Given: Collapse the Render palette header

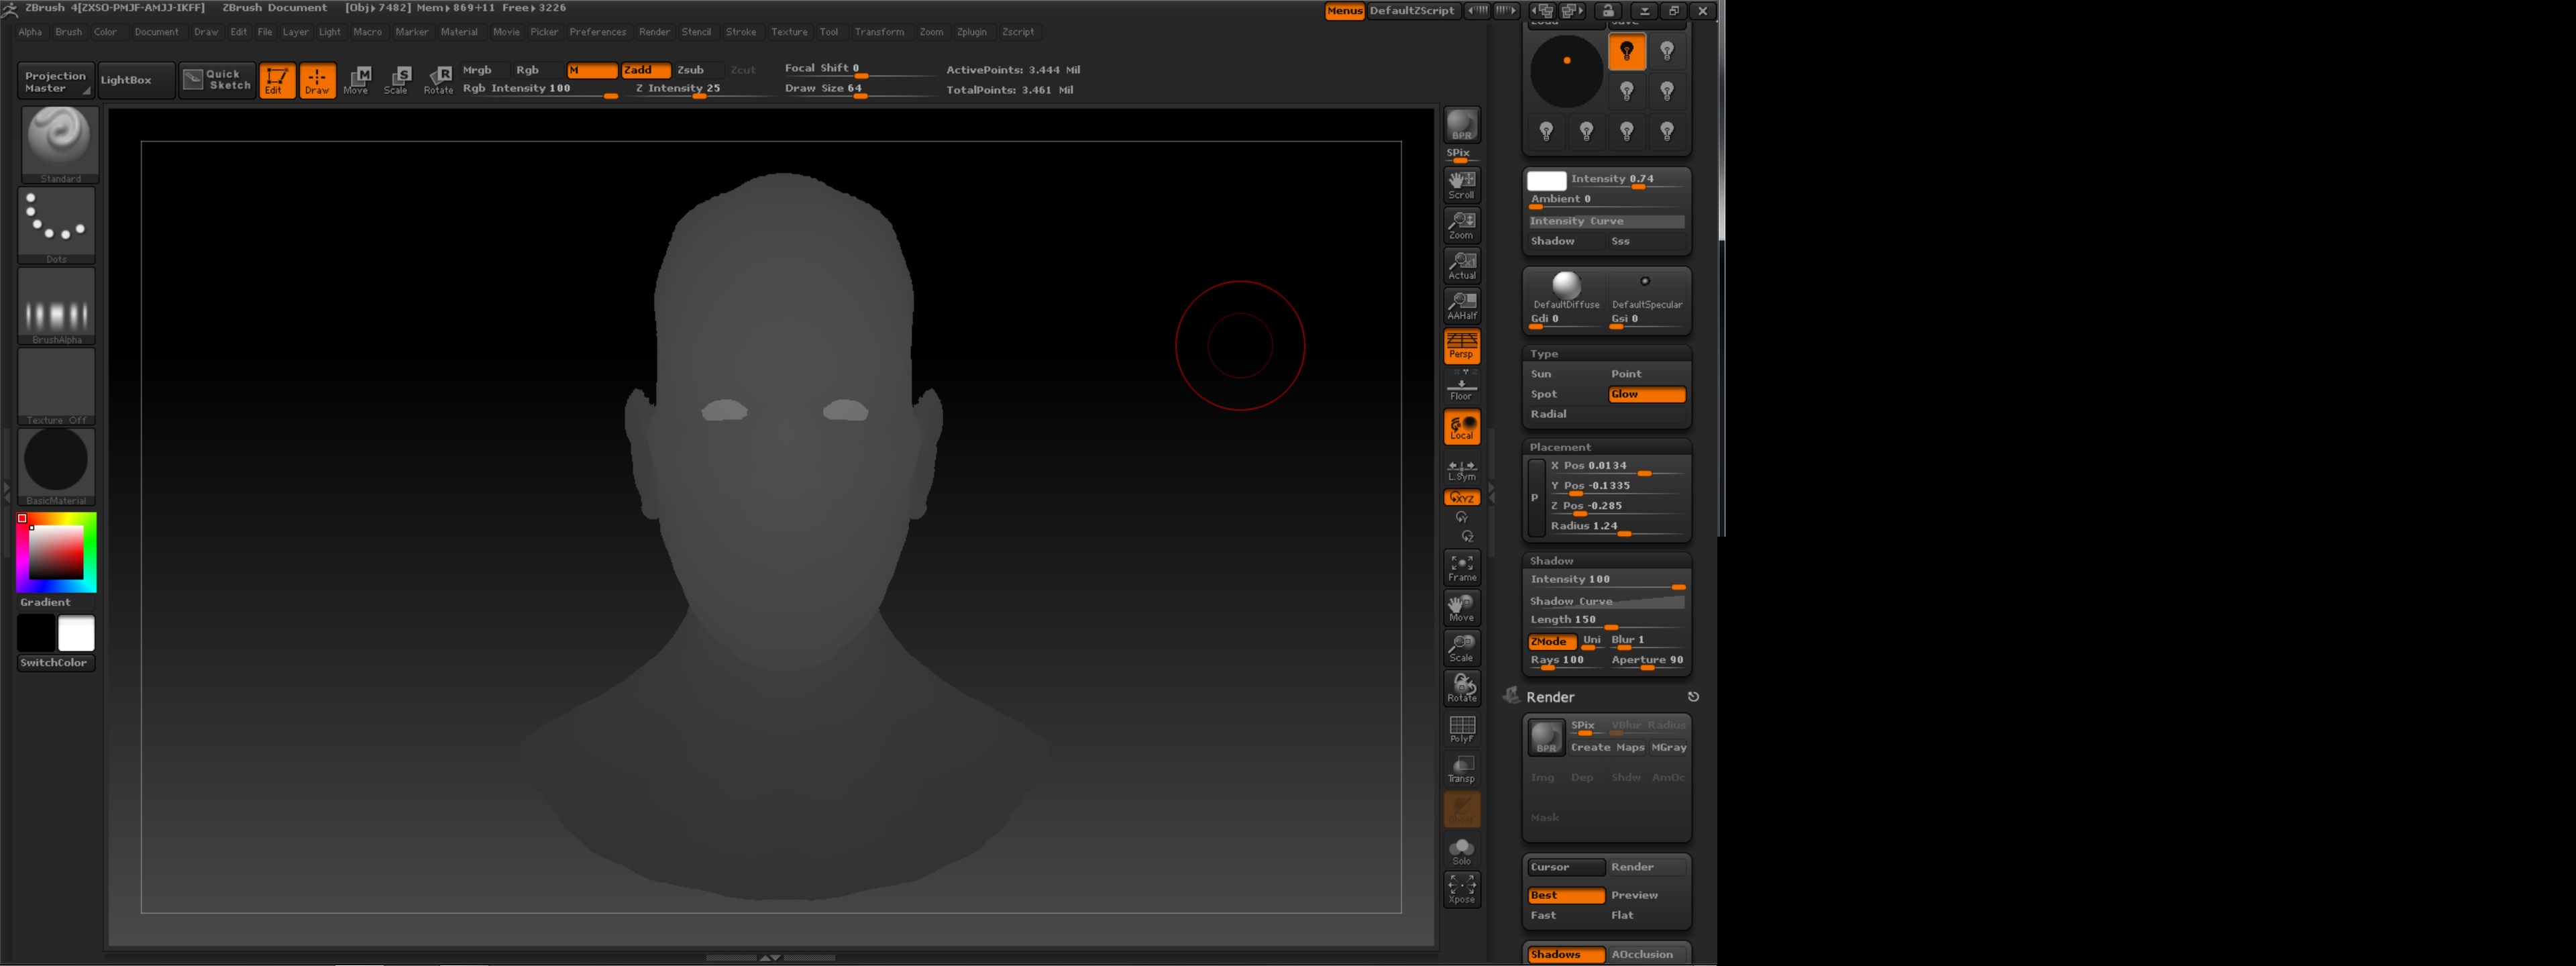Looking at the screenshot, I should (1550, 697).
